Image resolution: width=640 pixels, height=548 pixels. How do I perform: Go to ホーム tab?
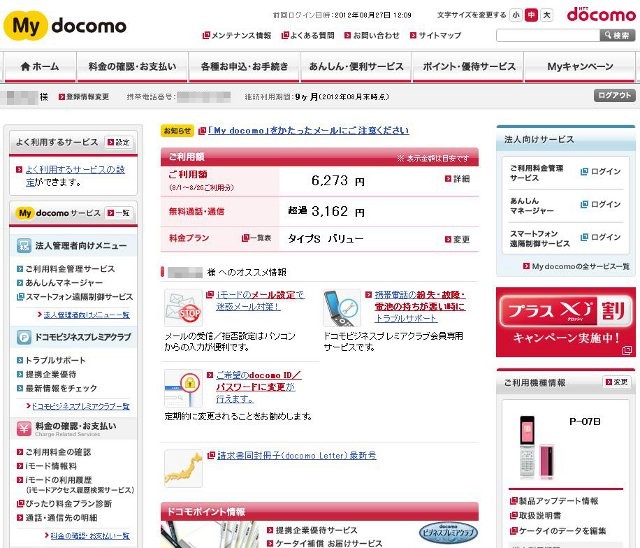click(40, 67)
